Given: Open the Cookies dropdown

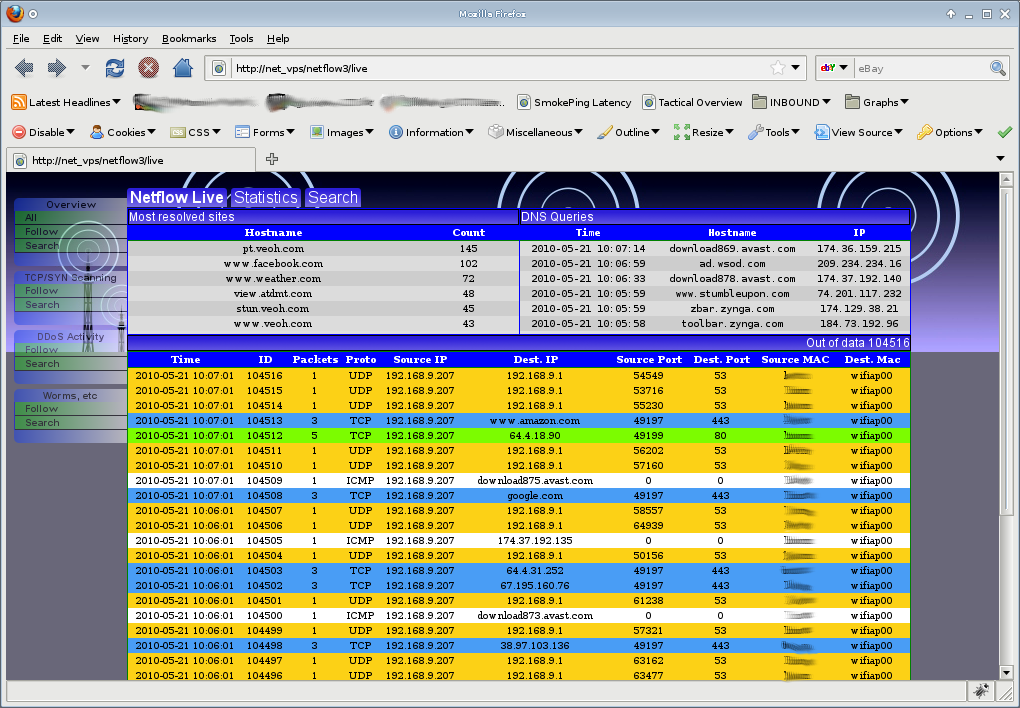Looking at the screenshot, I should point(123,132).
